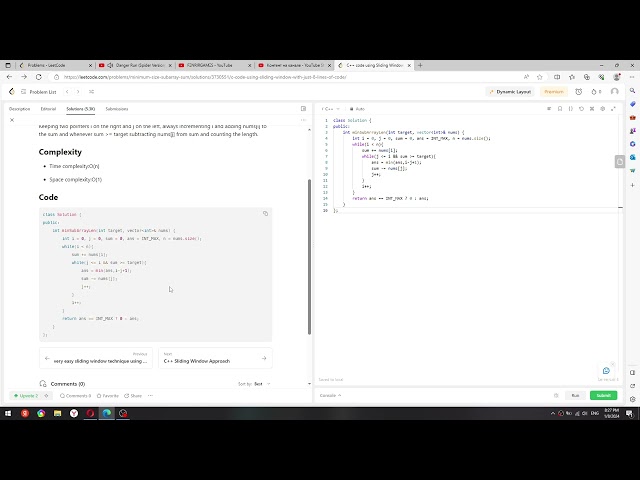
Task: Click Comments 0 in the bottom bar
Action: click(x=76, y=396)
